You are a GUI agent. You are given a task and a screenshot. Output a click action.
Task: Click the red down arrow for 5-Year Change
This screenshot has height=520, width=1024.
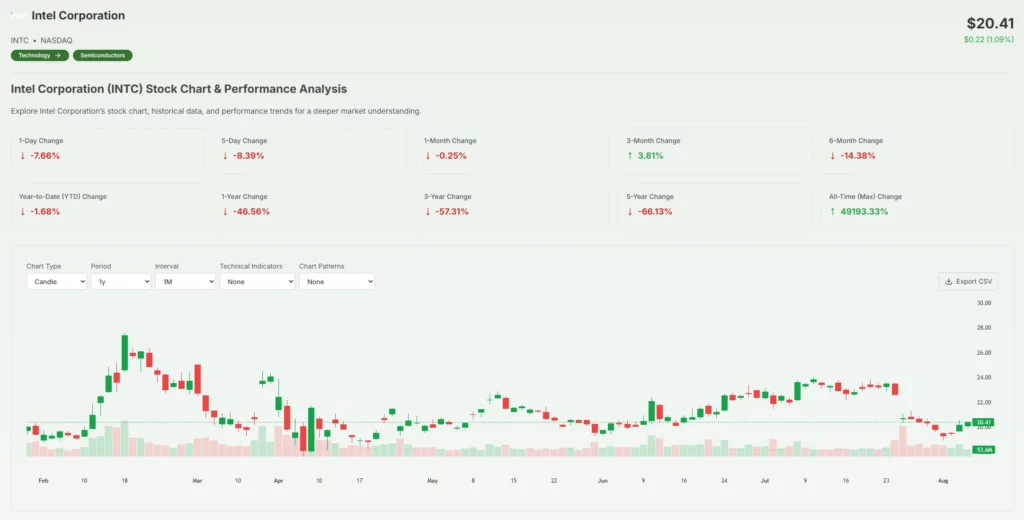(x=630, y=212)
